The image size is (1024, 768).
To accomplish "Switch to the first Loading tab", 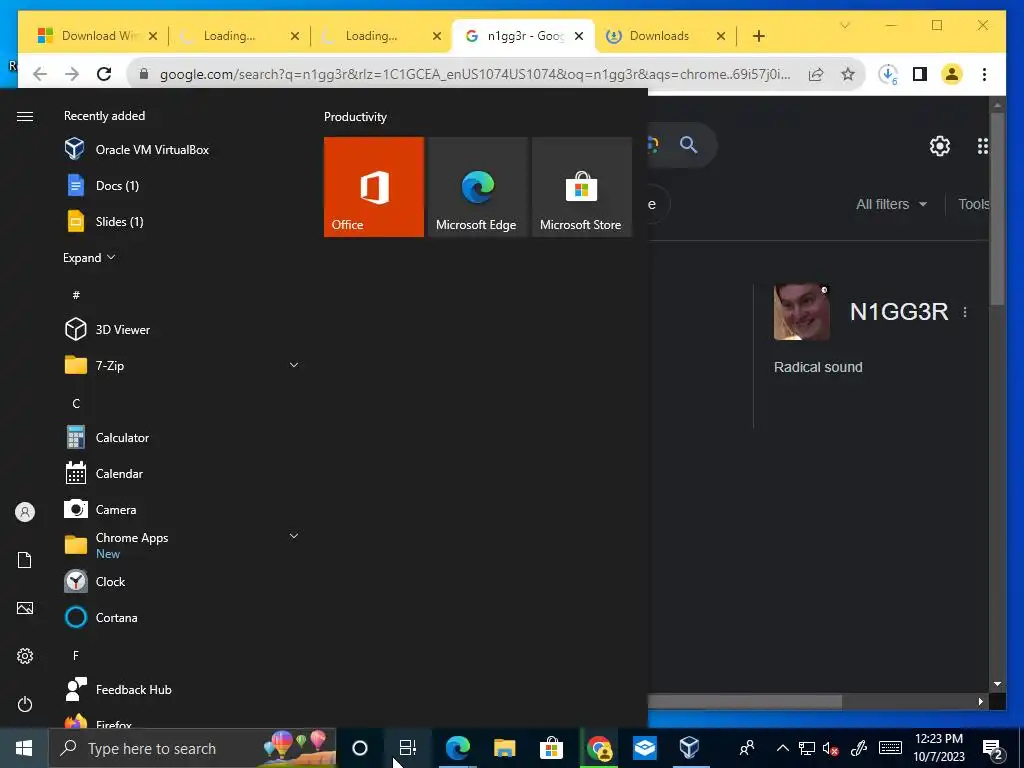I will point(238,36).
